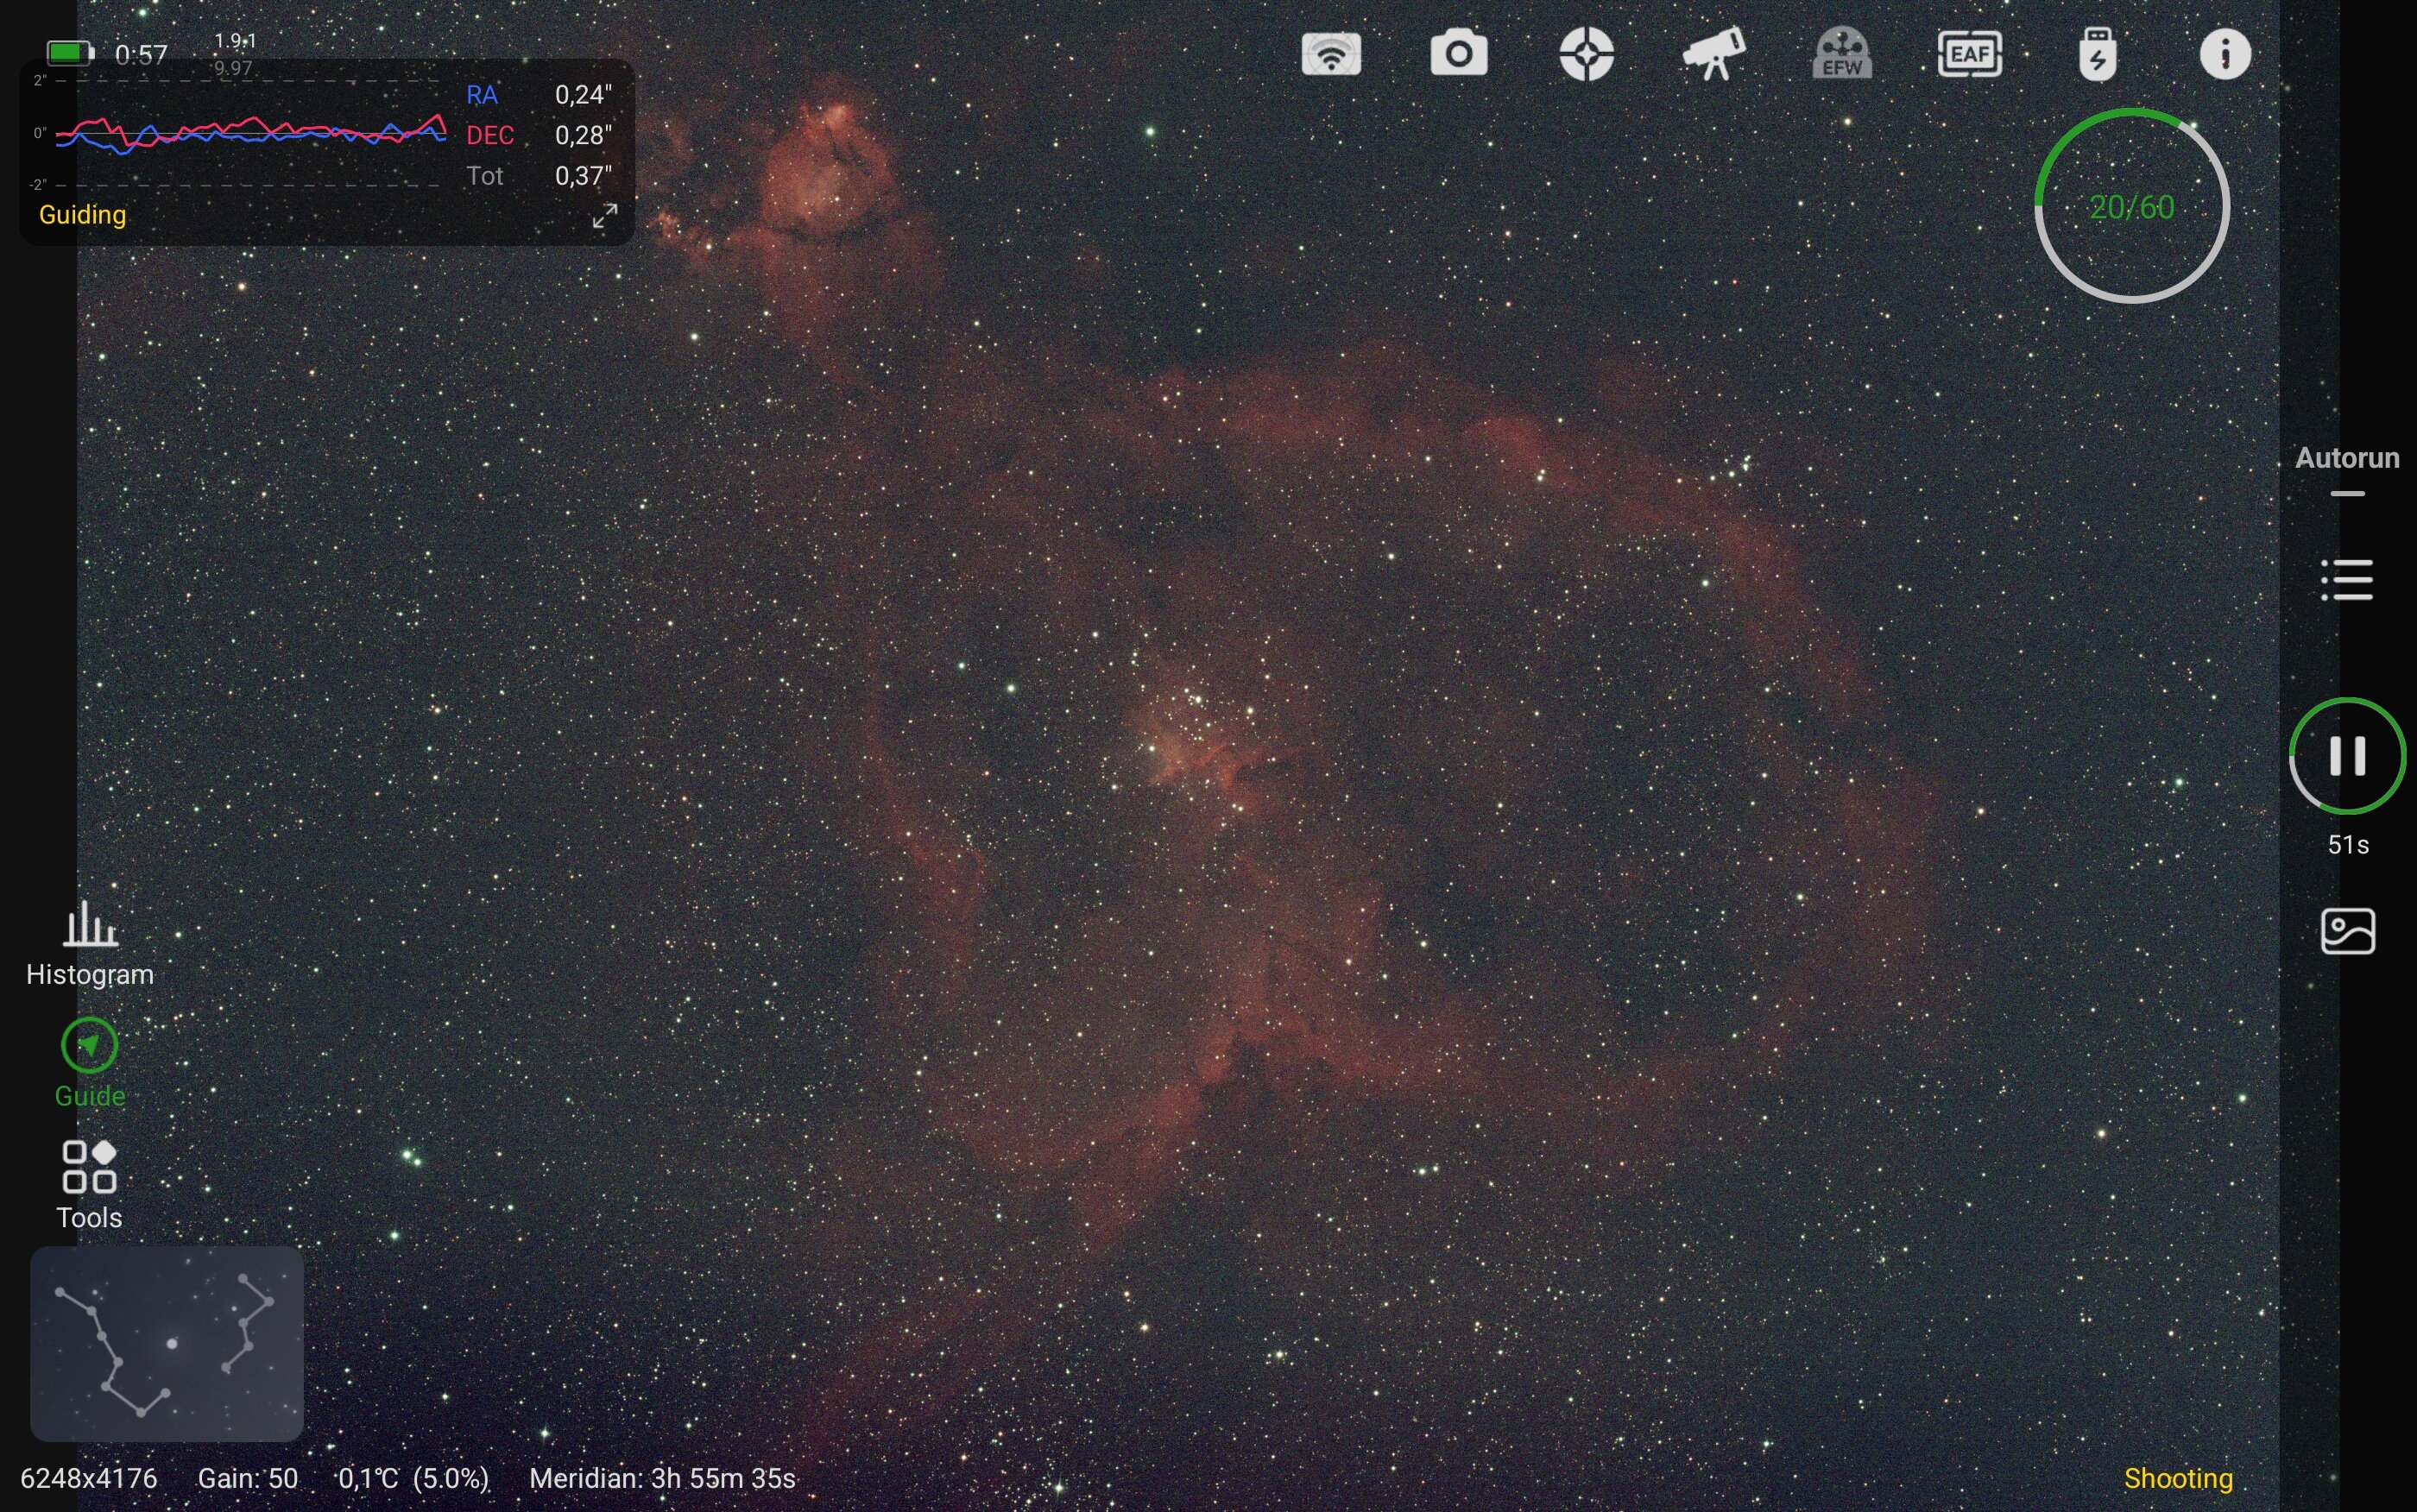The width and height of the screenshot is (2417, 1512).
Task: Open the info about icon
Action: pos(2225,54)
